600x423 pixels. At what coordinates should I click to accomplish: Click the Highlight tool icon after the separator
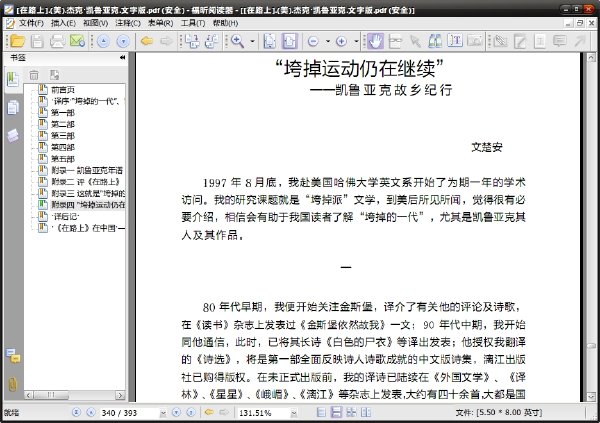coord(500,41)
